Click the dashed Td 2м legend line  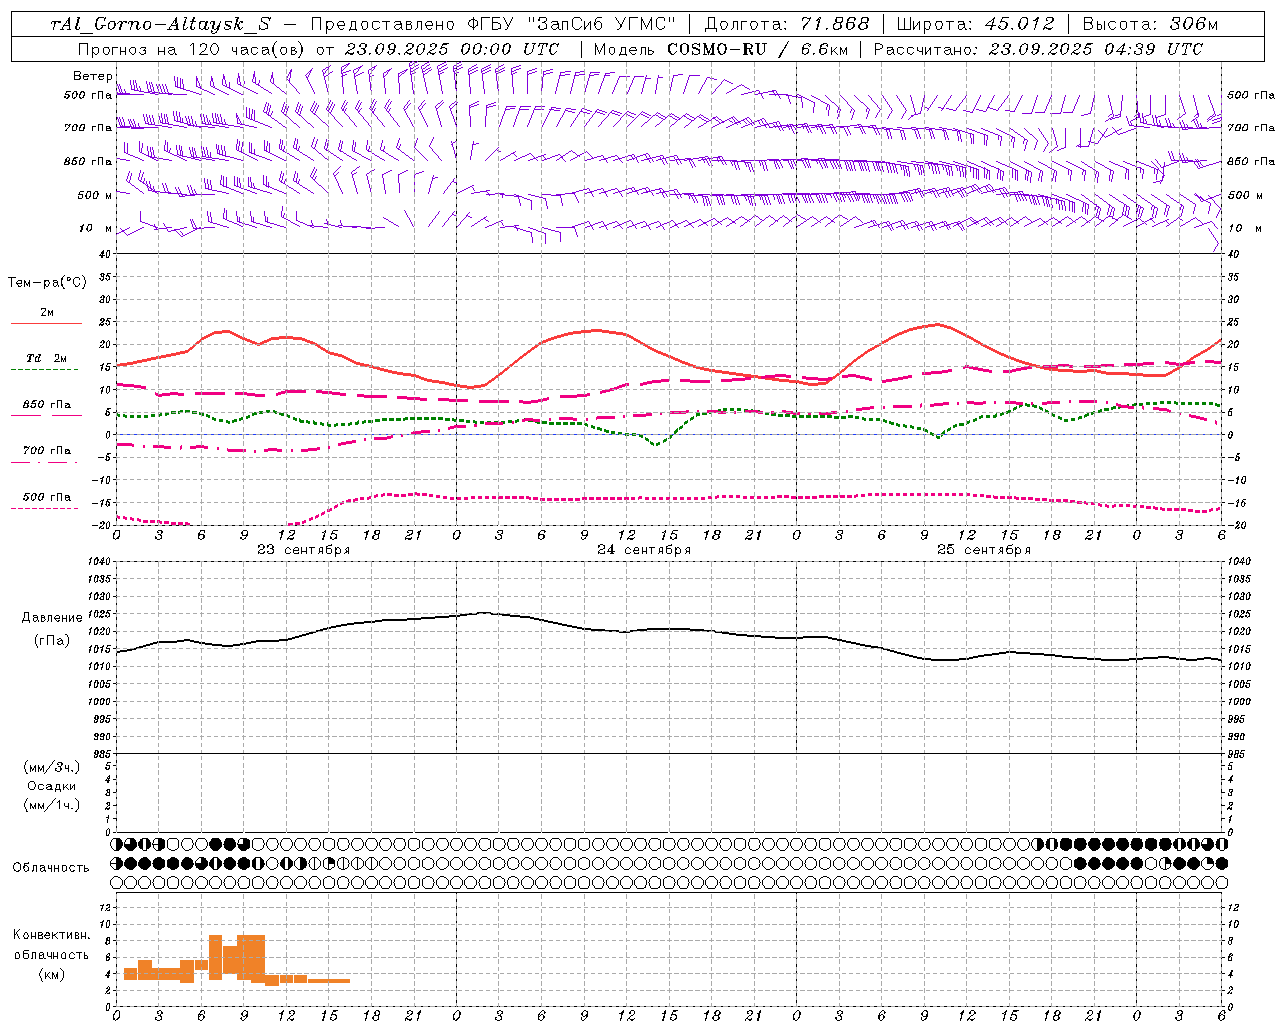point(45,369)
